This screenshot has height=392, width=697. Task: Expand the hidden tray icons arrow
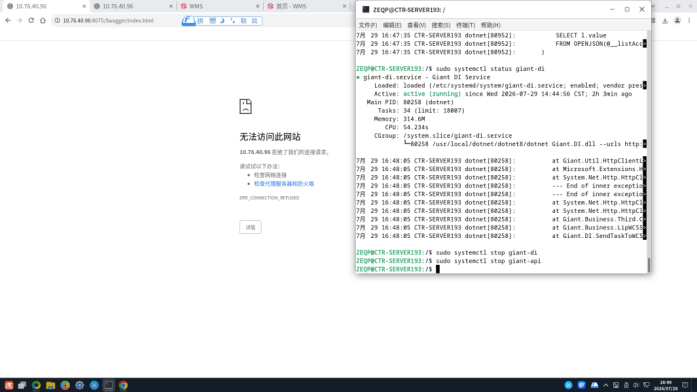606,385
